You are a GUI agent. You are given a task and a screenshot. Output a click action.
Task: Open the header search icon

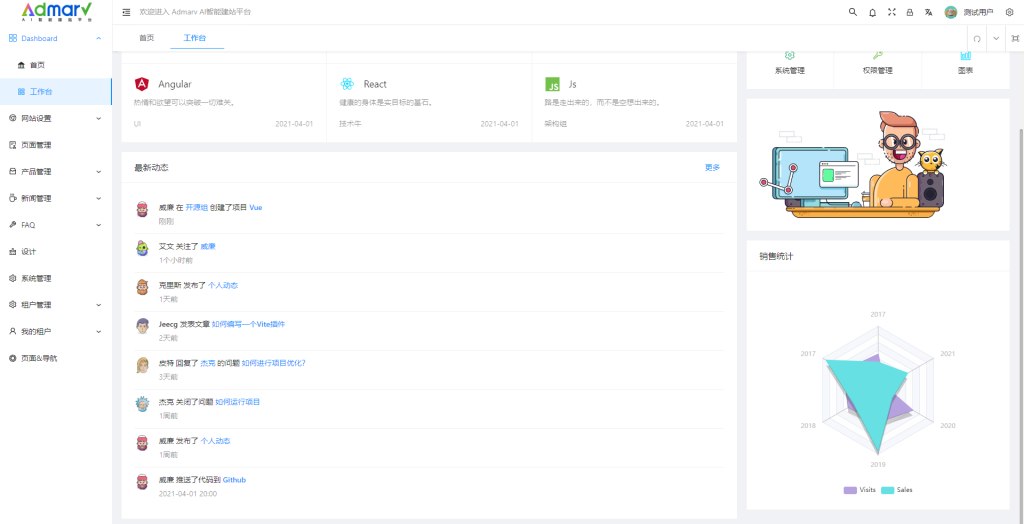tap(852, 12)
